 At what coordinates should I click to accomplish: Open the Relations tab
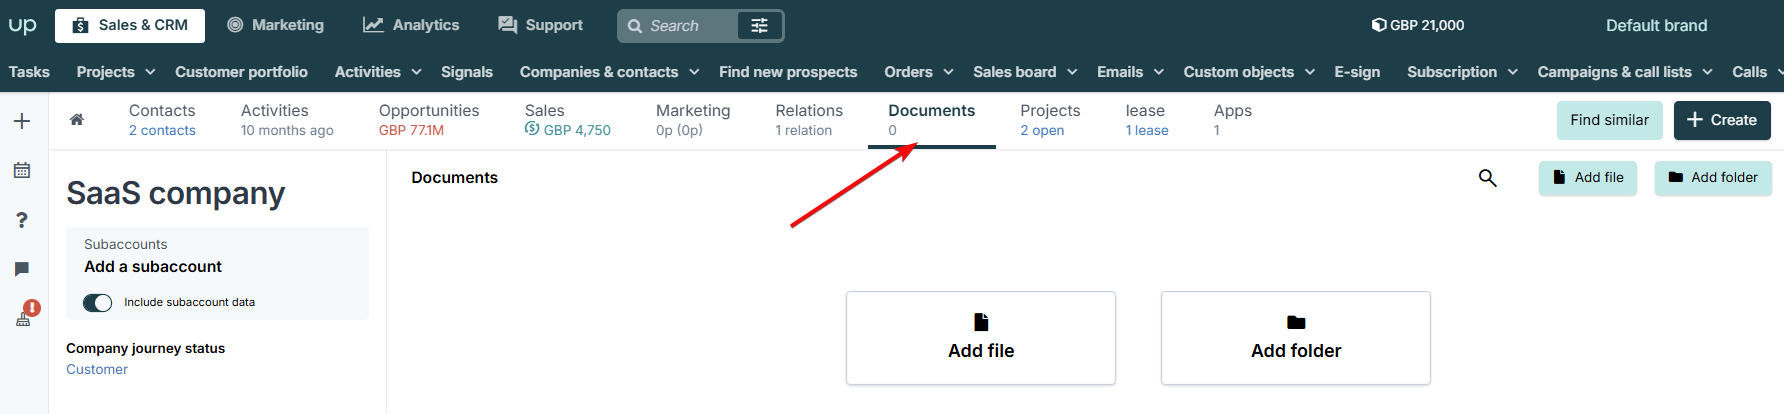[x=809, y=120]
